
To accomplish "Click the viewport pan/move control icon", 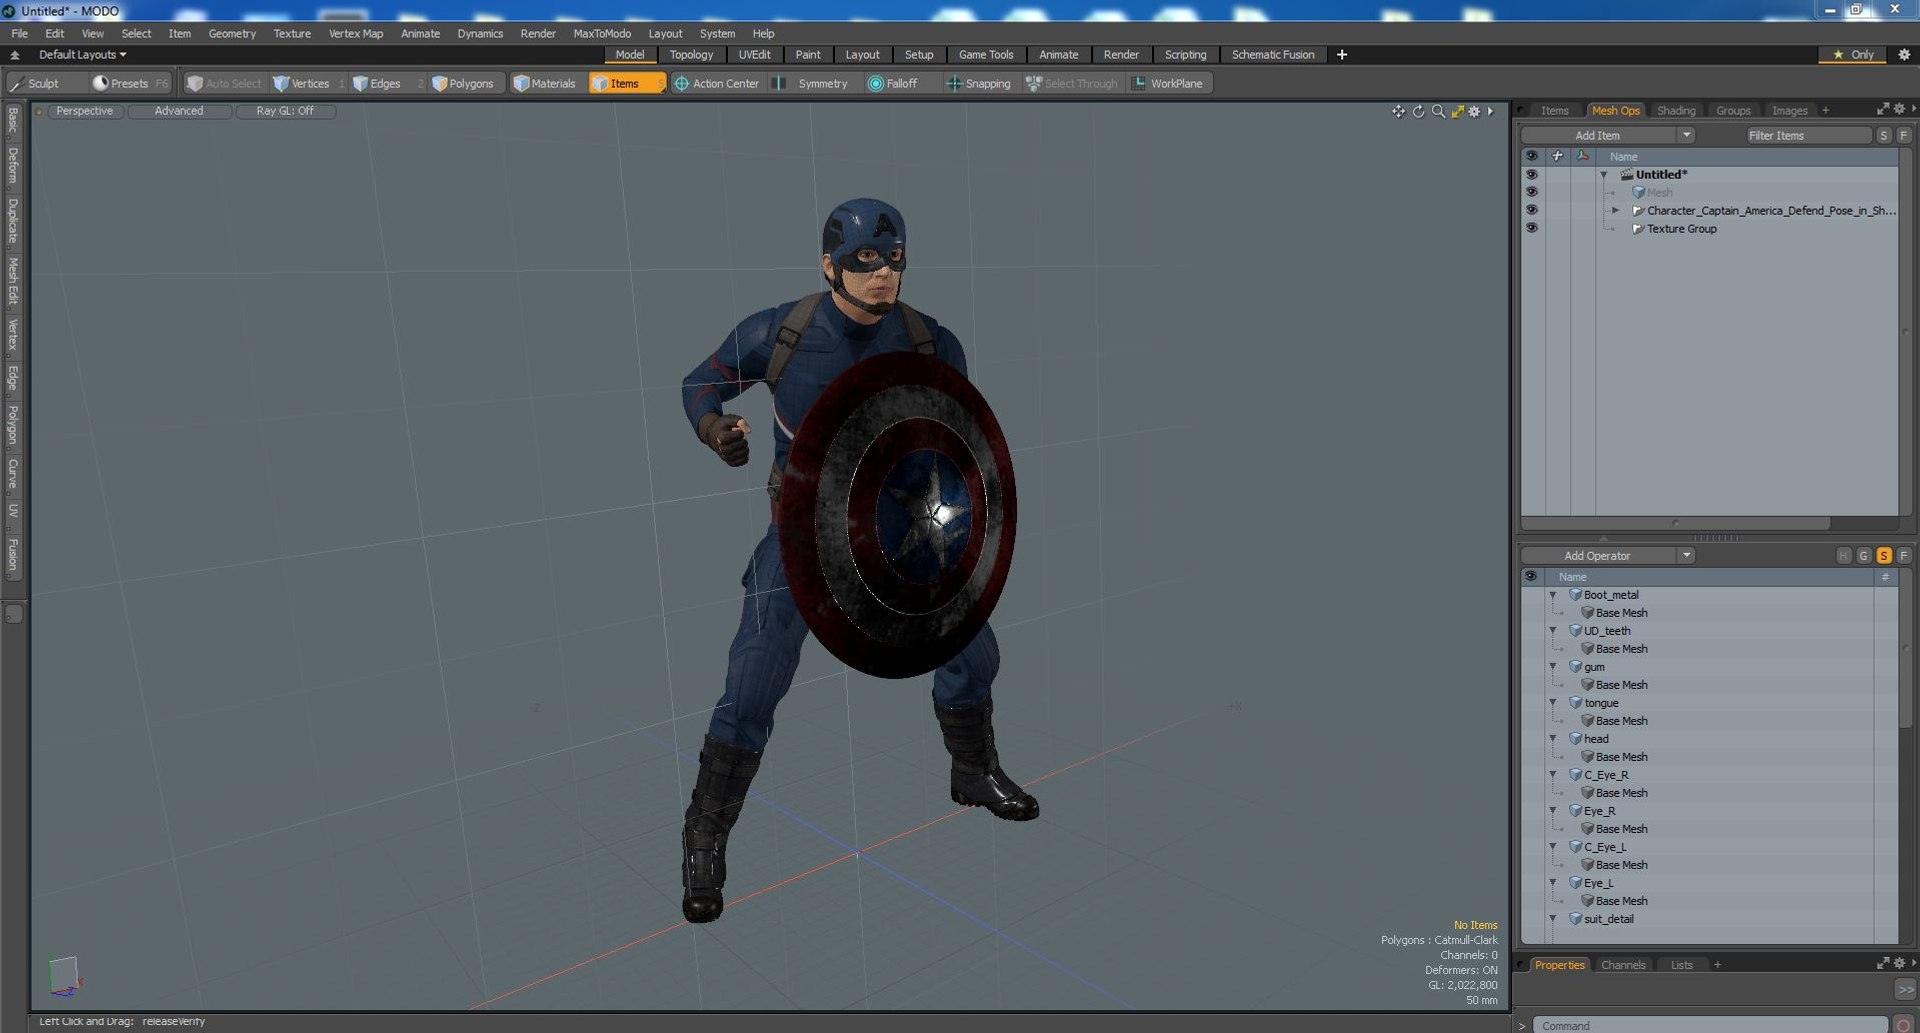I will point(1398,111).
